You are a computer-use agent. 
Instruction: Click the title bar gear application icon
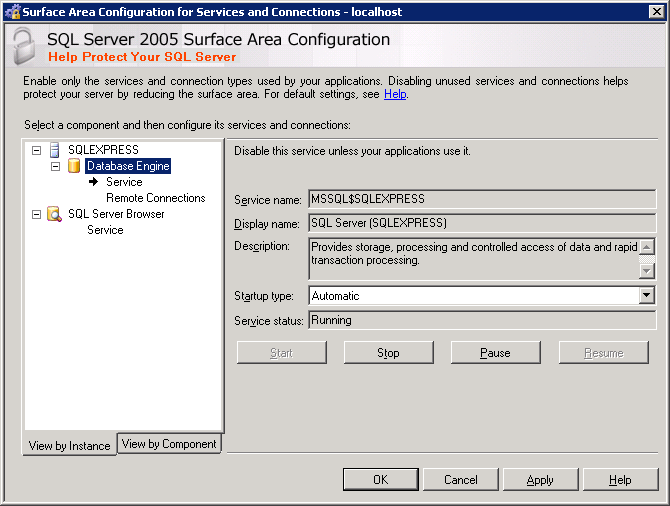click(x=12, y=12)
